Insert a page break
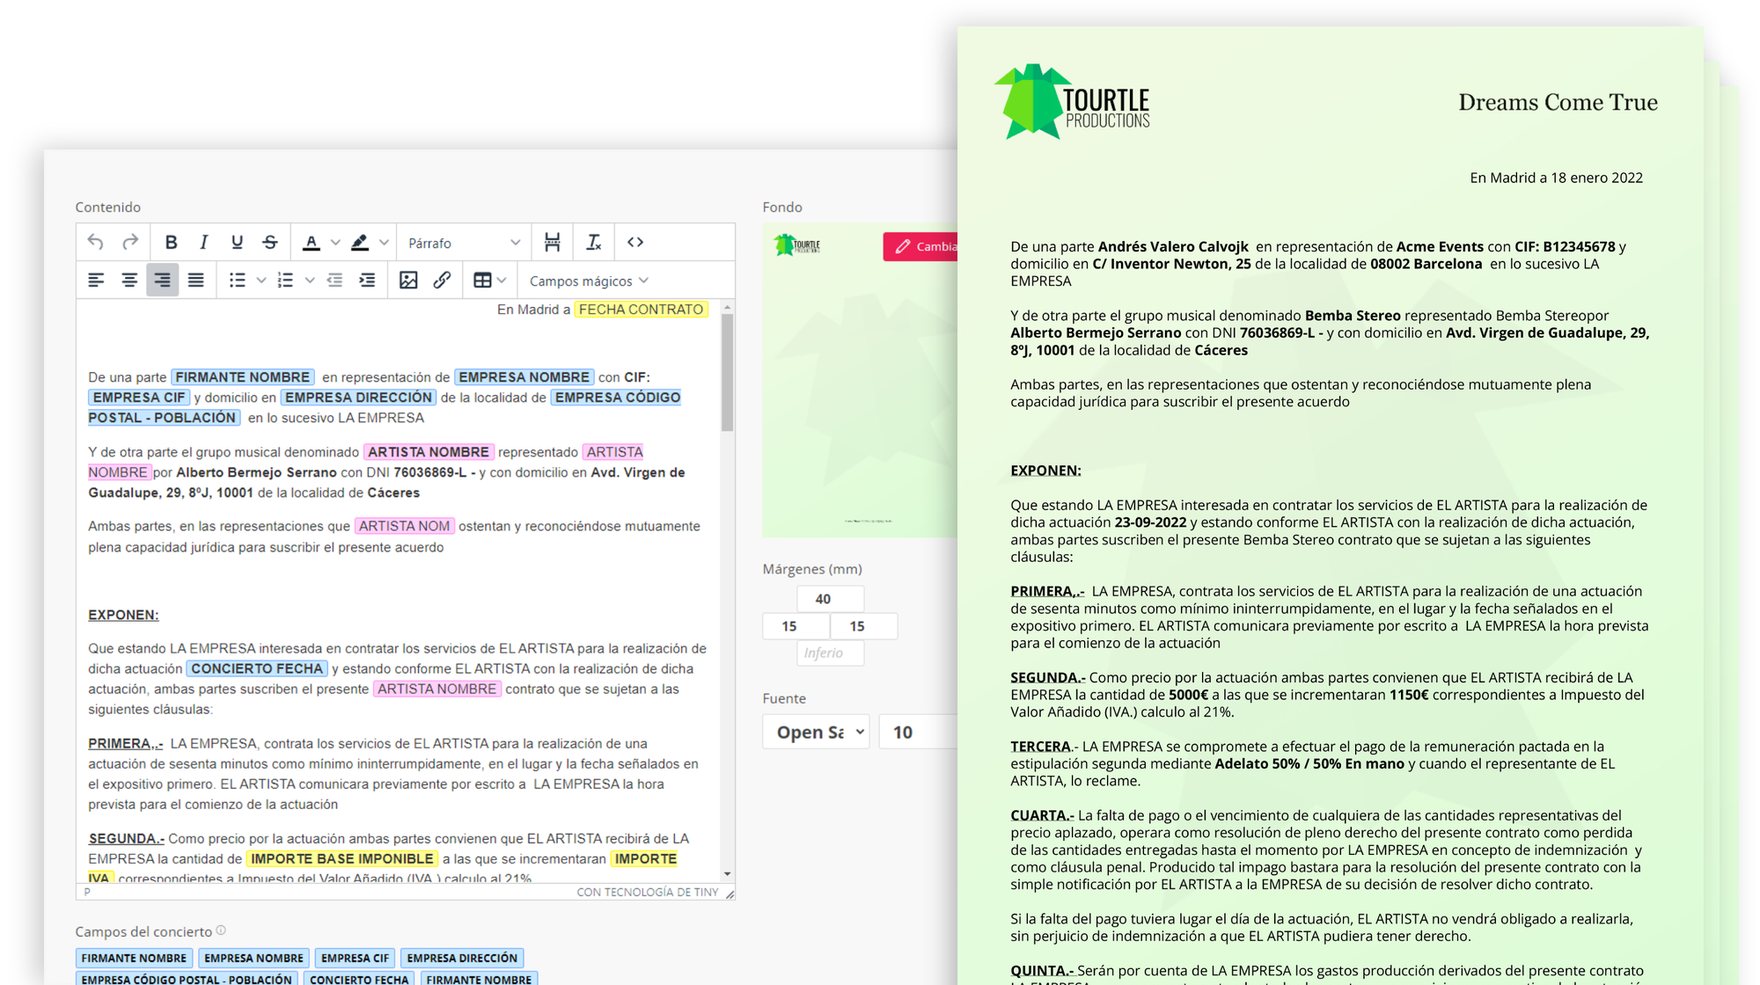Viewport: 1760px width, 985px height. (552, 242)
